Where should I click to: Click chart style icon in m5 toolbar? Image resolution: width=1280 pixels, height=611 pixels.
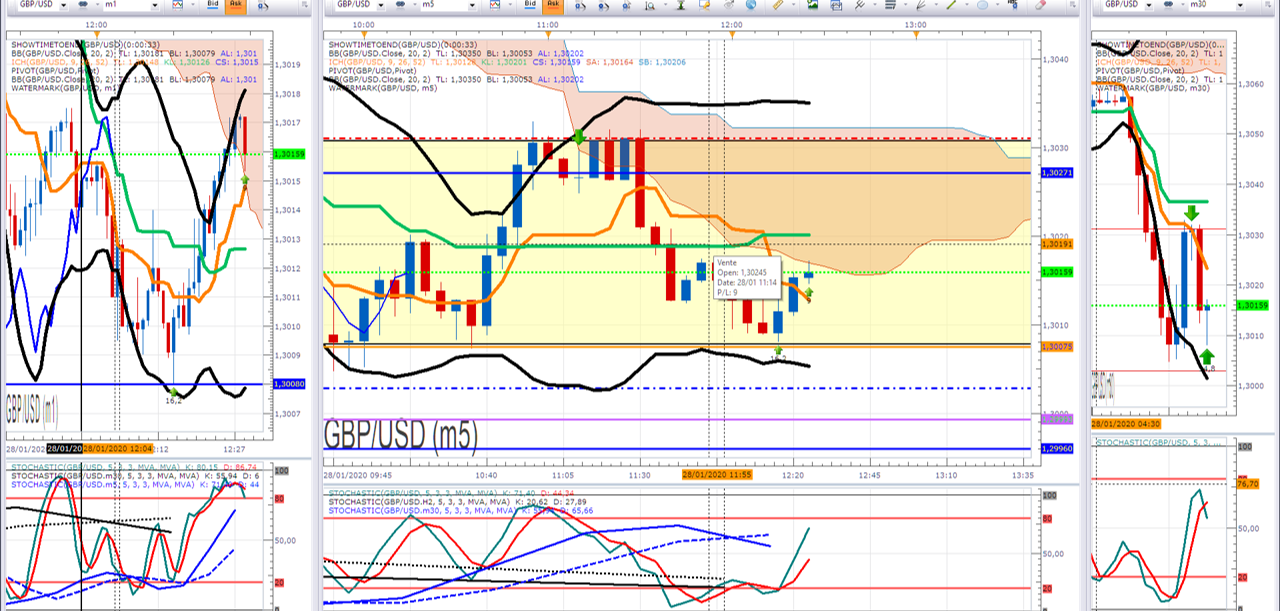[x=494, y=5]
